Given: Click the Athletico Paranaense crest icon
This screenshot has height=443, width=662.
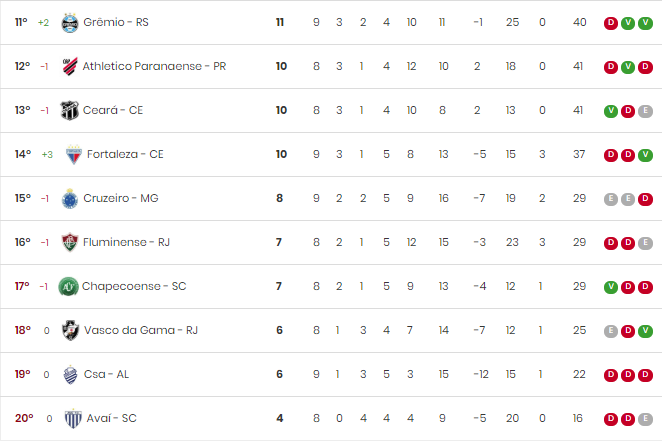Looking at the screenshot, I should 70,67.
